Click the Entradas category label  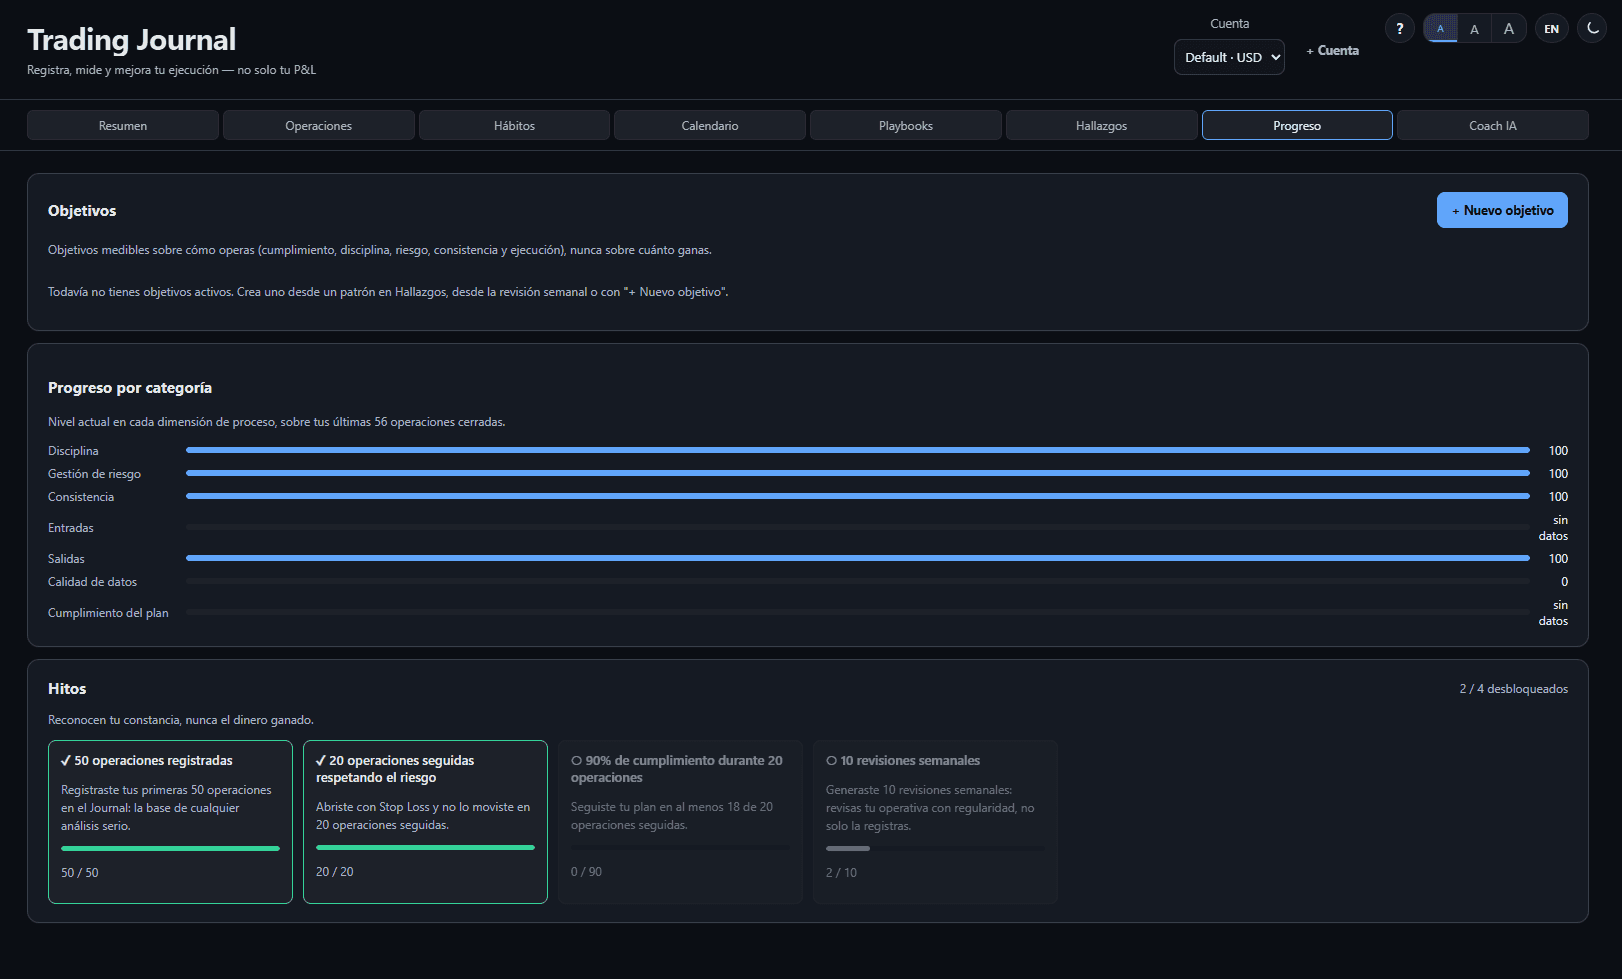click(x=71, y=528)
